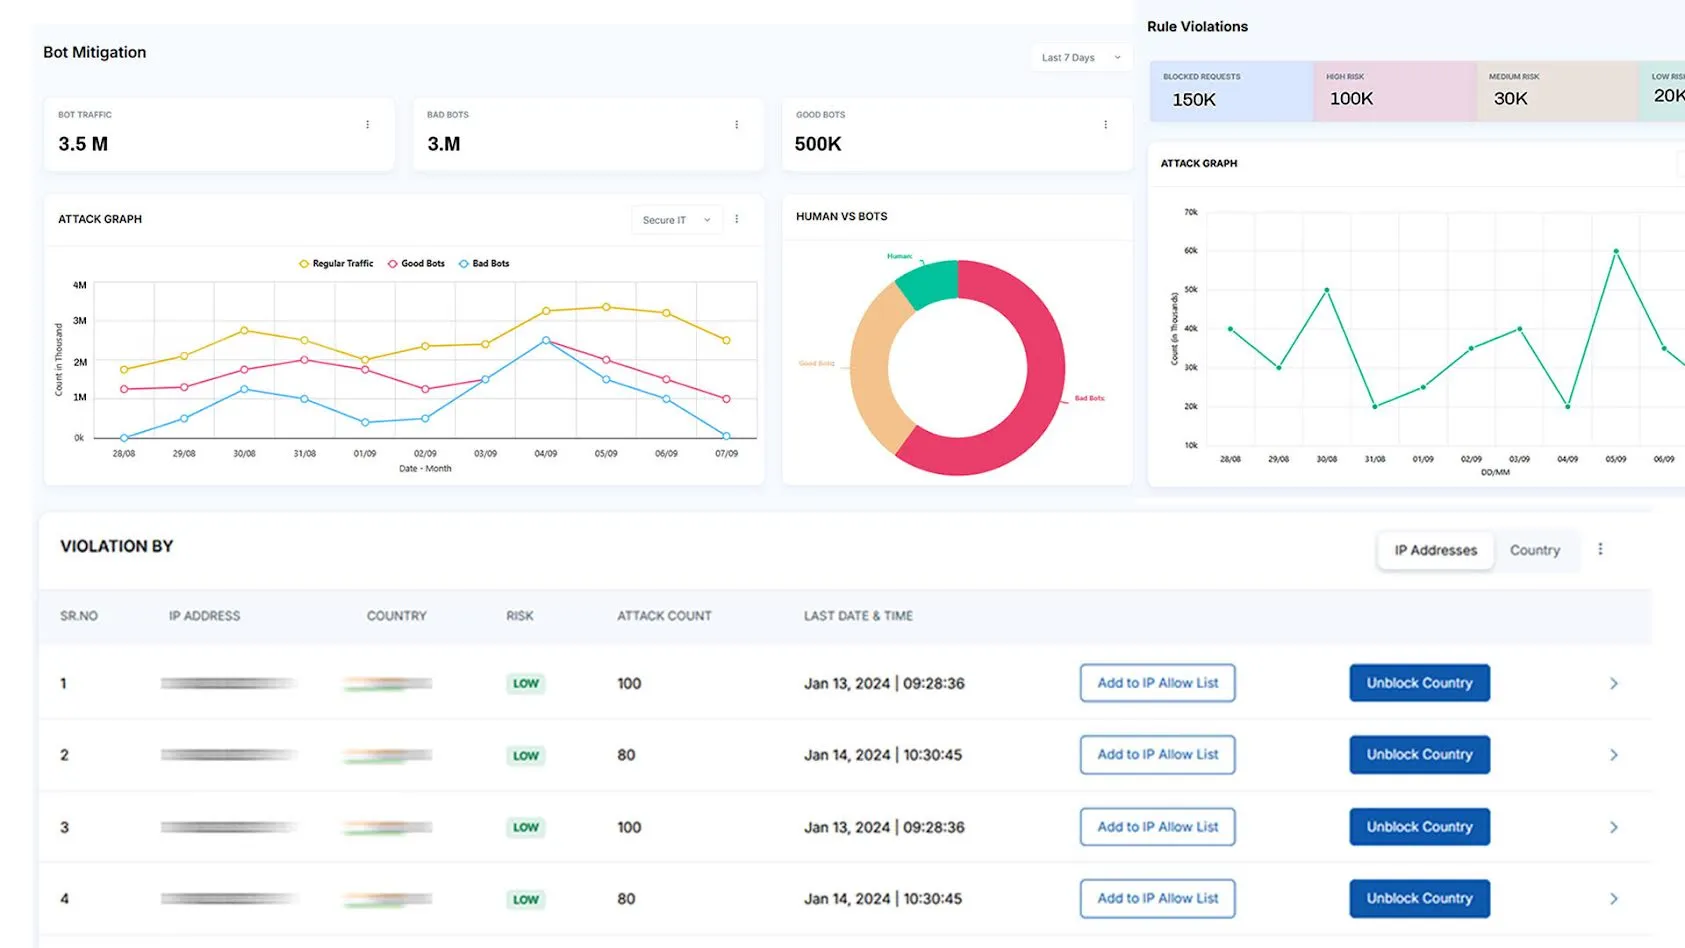Image resolution: width=1685 pixels, height=948 pixels.
Task: Expand row 3 details chevron
Action: (1613, 827)
